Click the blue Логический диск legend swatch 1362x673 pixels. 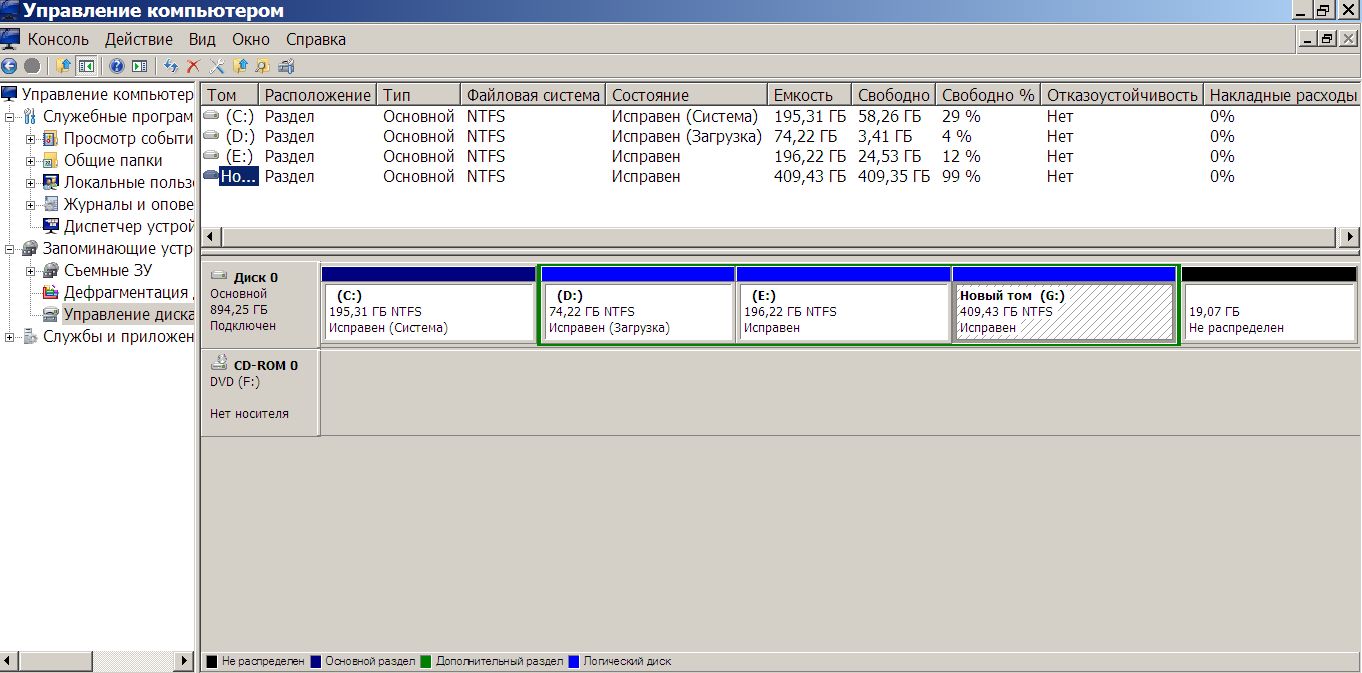pos(574,661)
